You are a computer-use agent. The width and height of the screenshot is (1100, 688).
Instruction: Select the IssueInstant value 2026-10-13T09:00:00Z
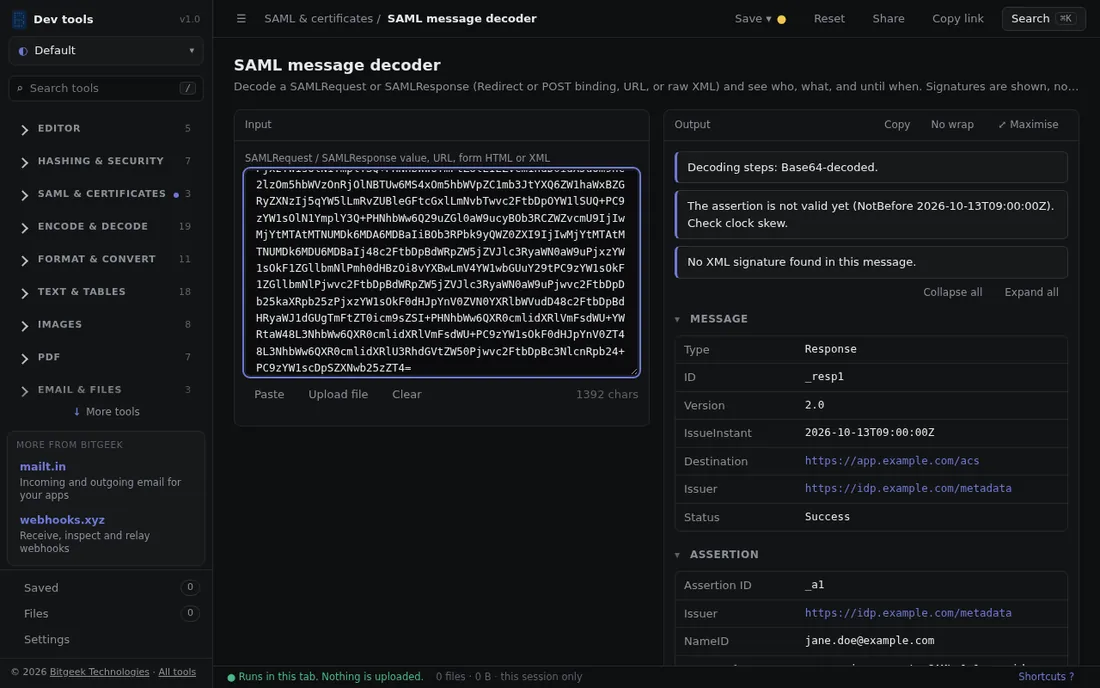(869, 433)
